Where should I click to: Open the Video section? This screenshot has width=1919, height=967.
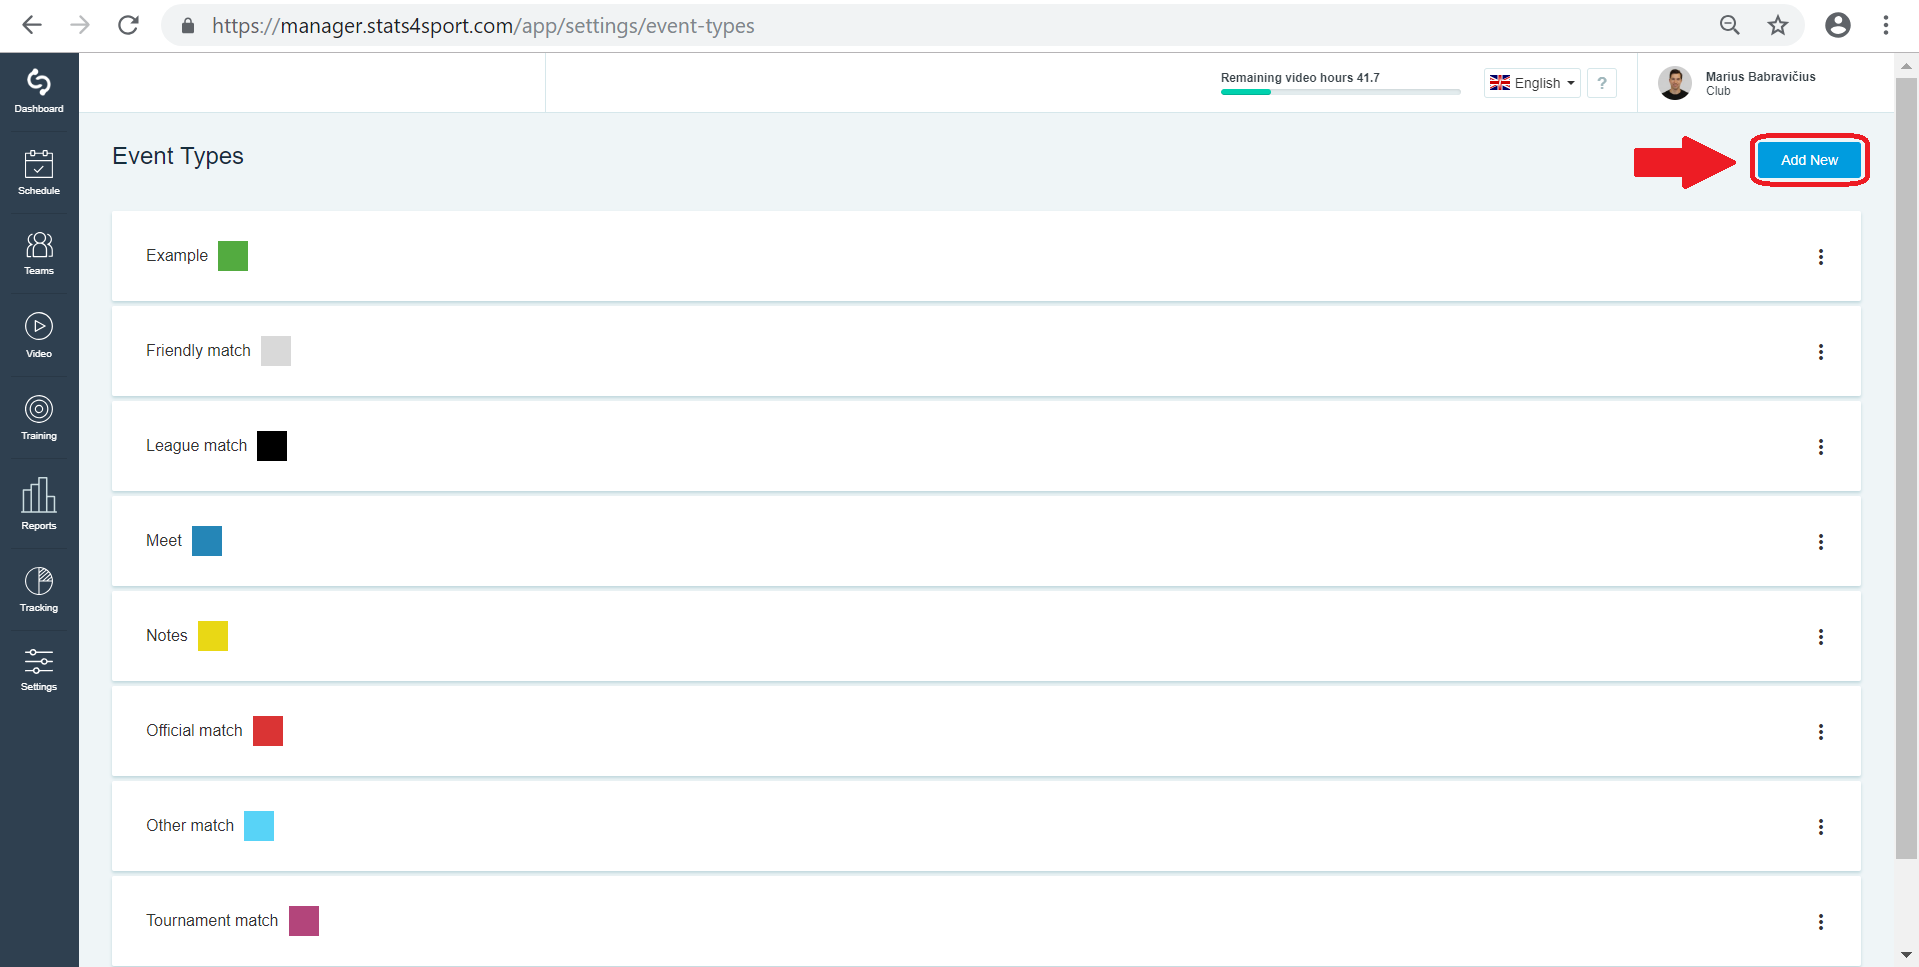point(39,335)
